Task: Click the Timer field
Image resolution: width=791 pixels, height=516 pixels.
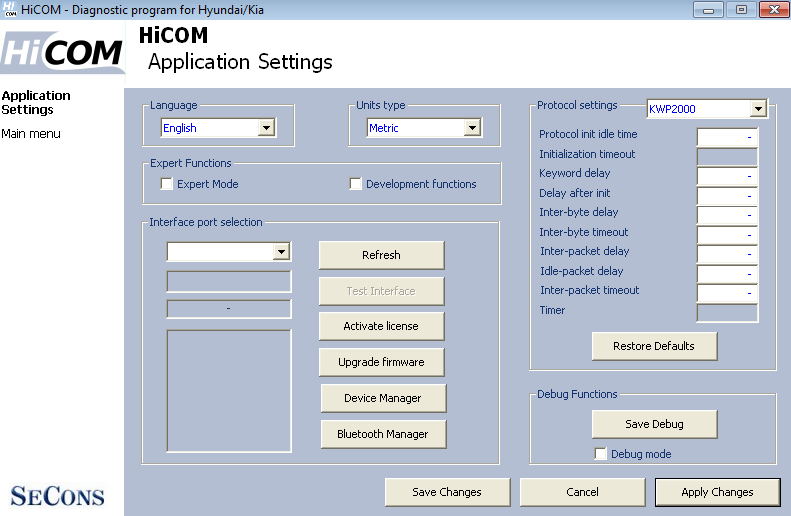Action: click(x=727, y=313)
